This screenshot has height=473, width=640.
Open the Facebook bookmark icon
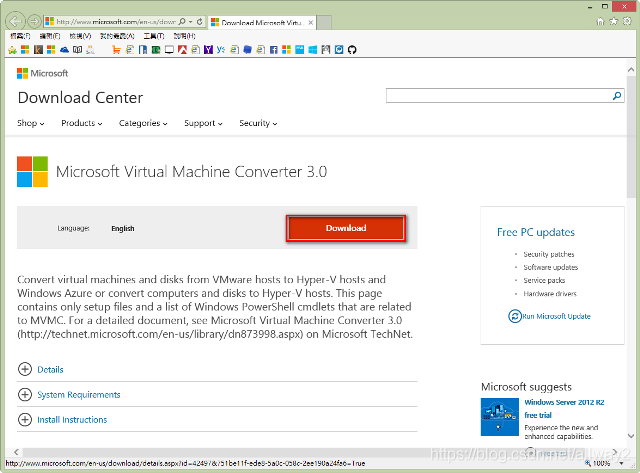(x=273, y=50)
